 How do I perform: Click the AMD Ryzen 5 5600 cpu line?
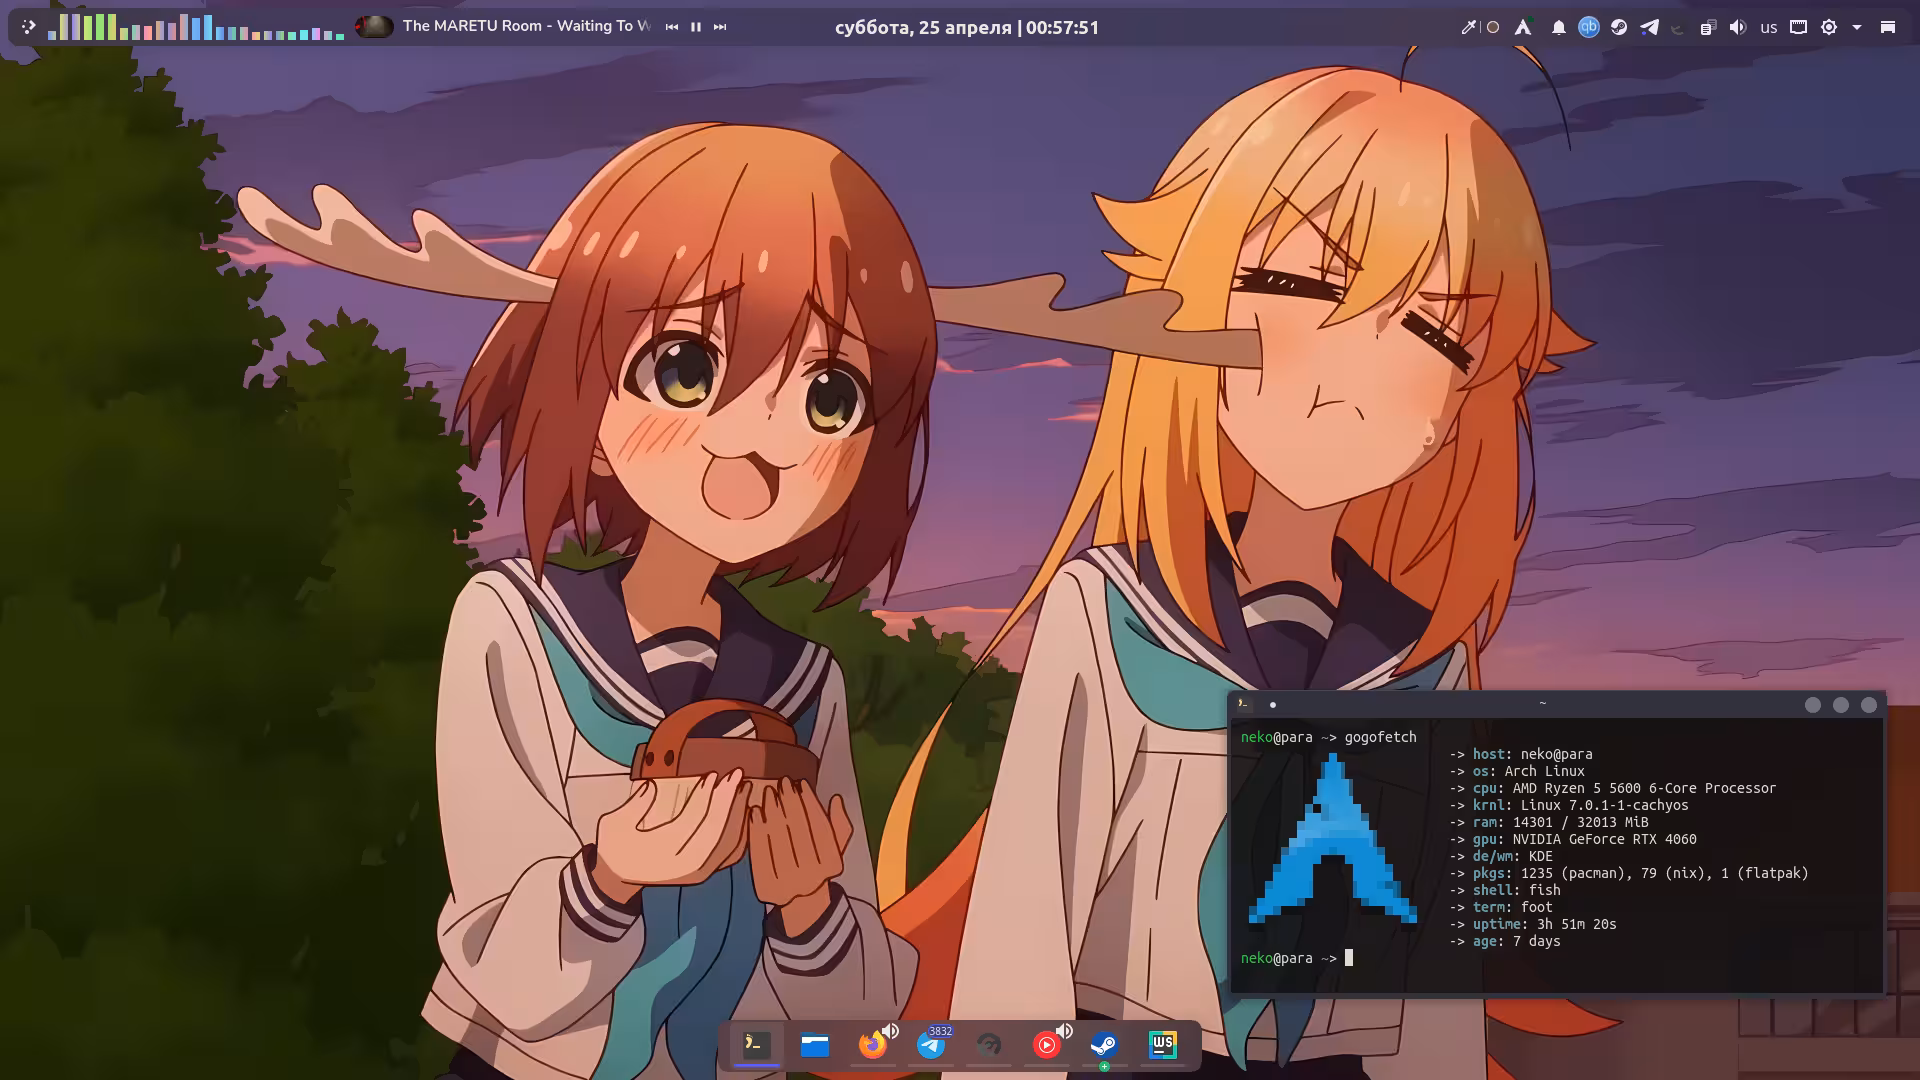1613,788
